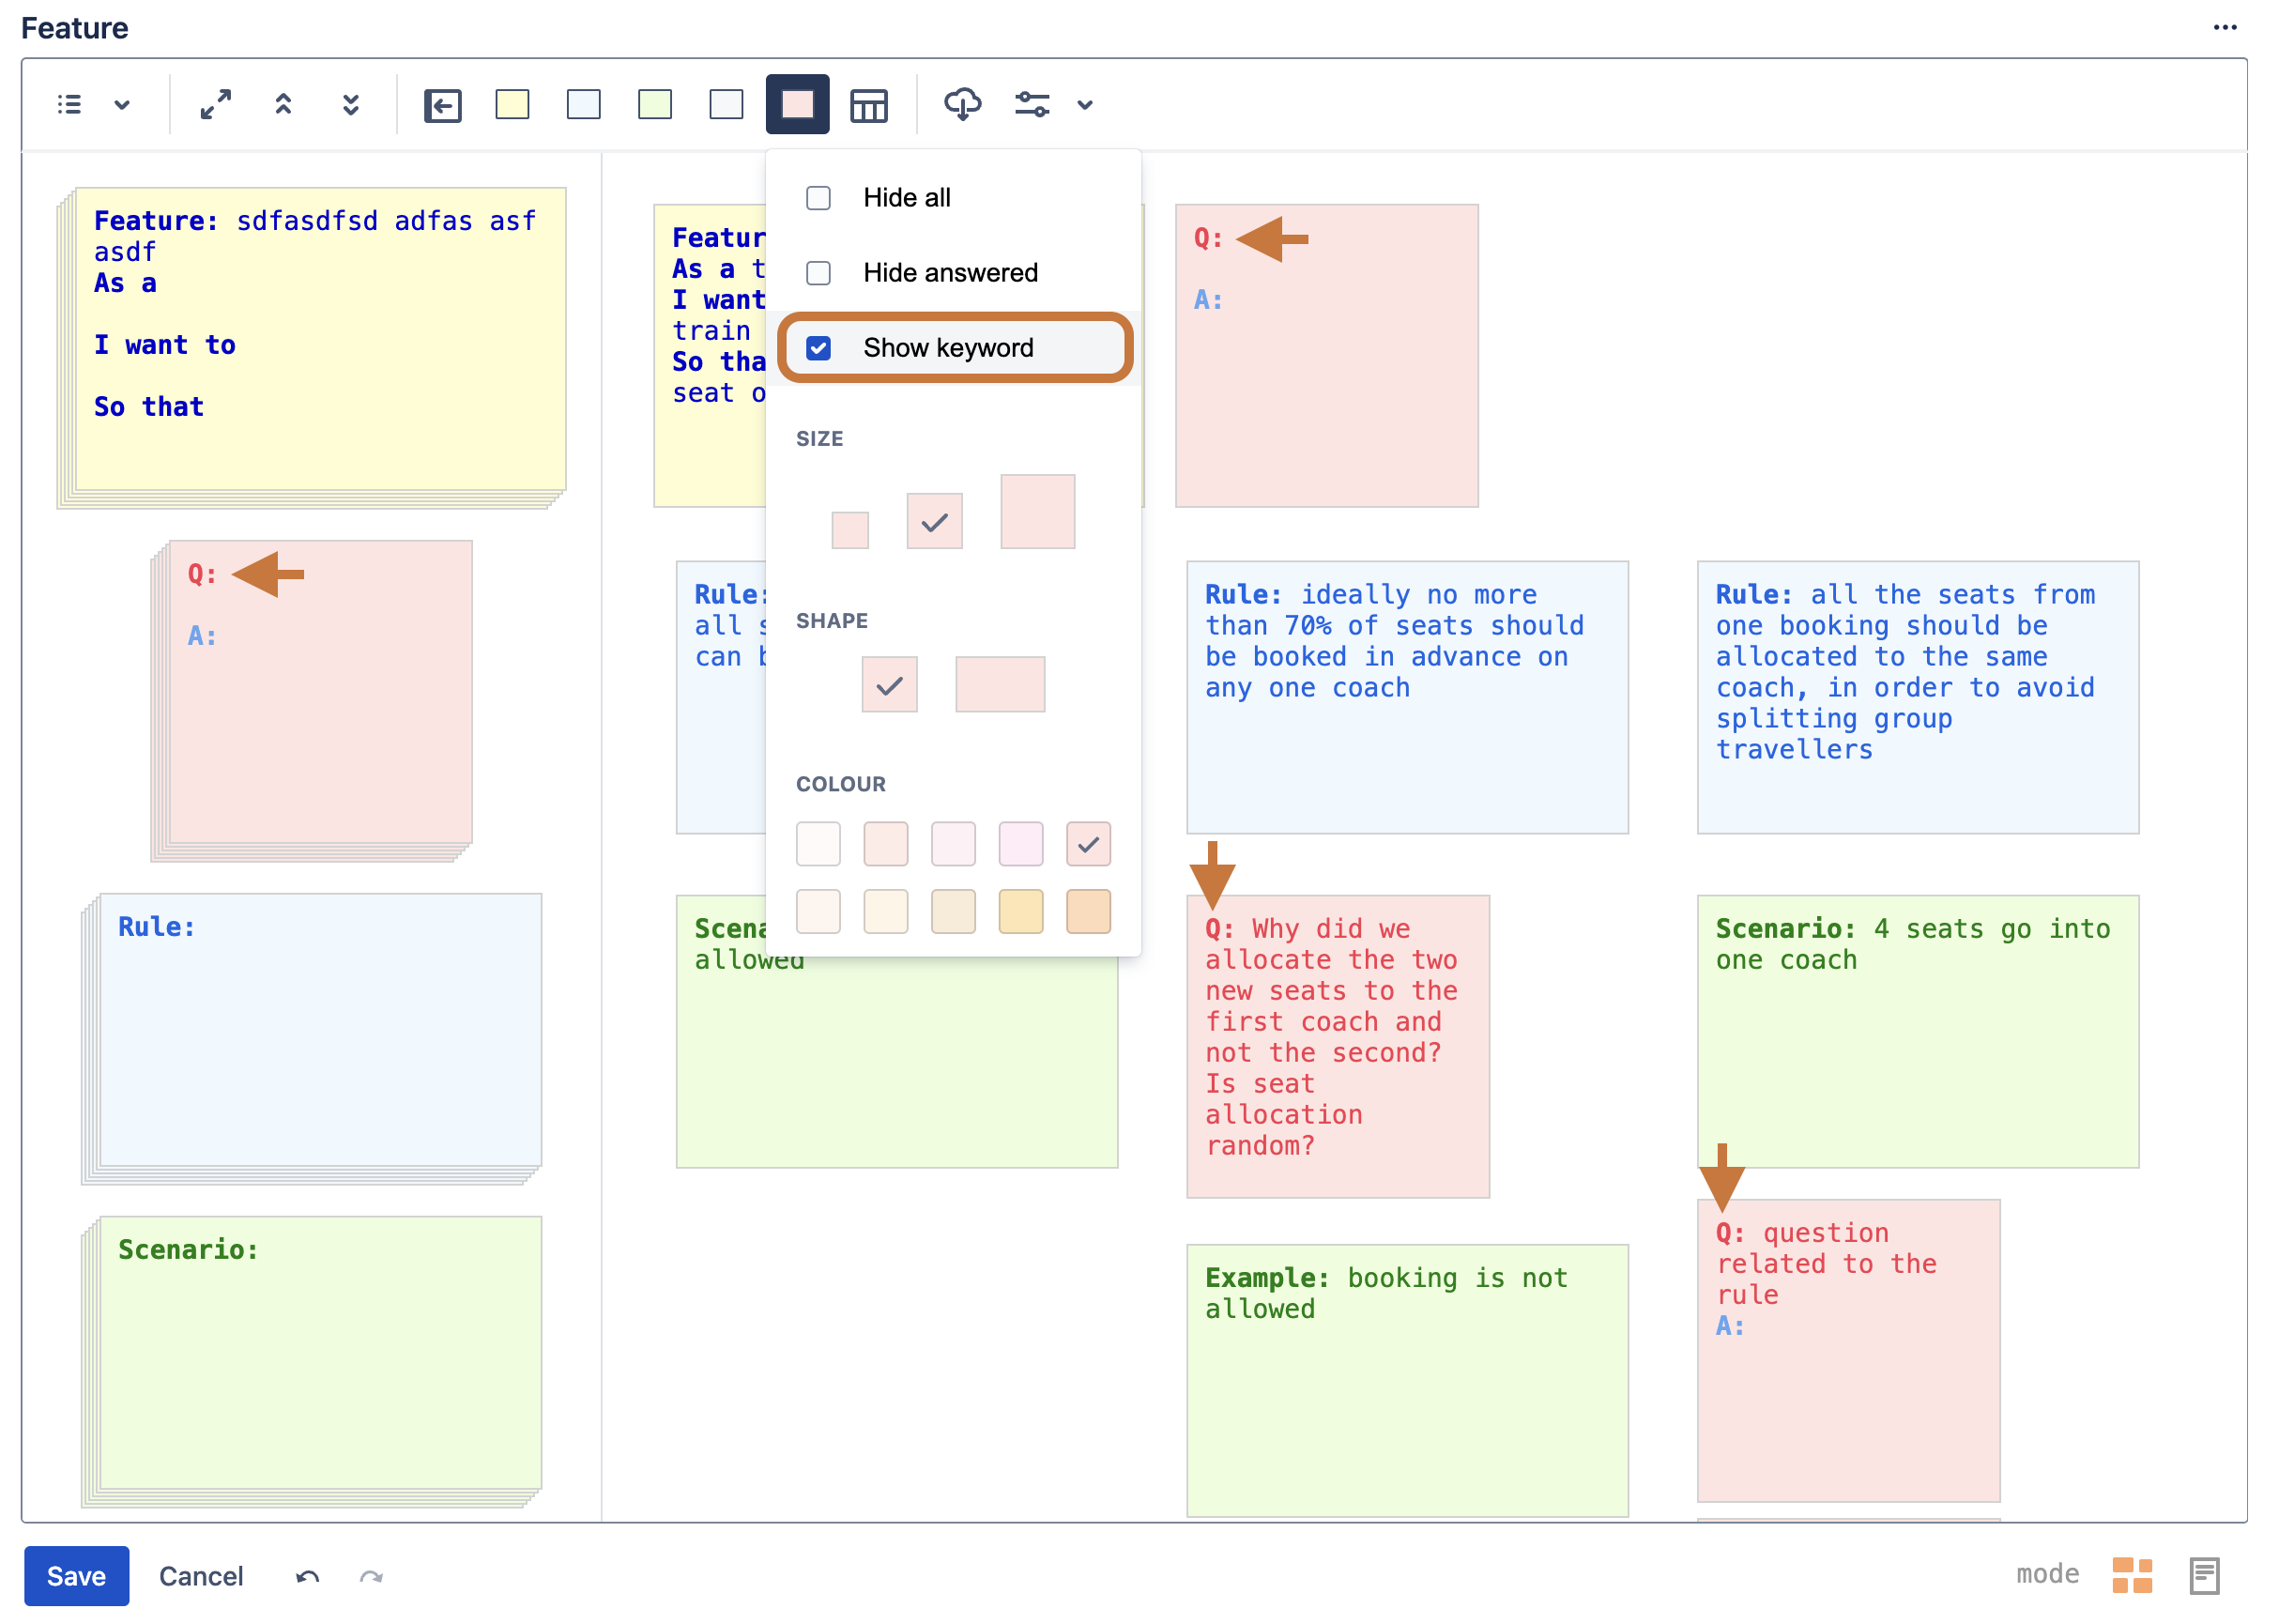The width and height of the screenshot is (2279, 1624).
Task: Click the Cancel button
Action: pos(201,1577)
